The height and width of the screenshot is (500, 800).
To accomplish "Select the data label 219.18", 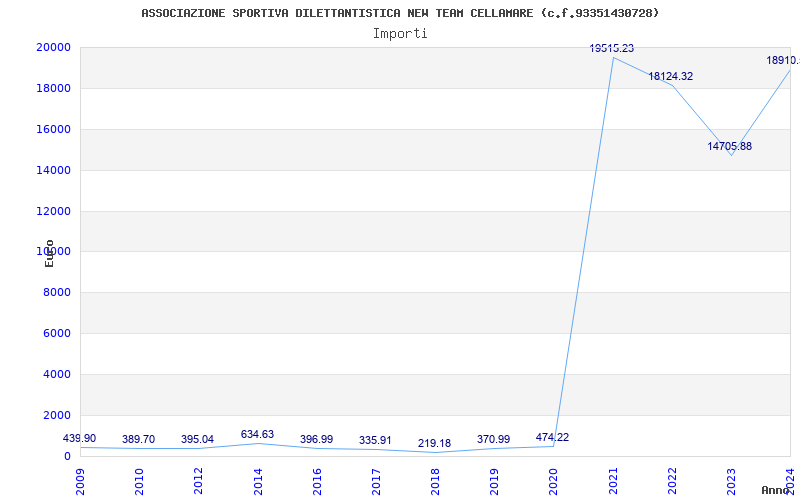I will [434, 443].
